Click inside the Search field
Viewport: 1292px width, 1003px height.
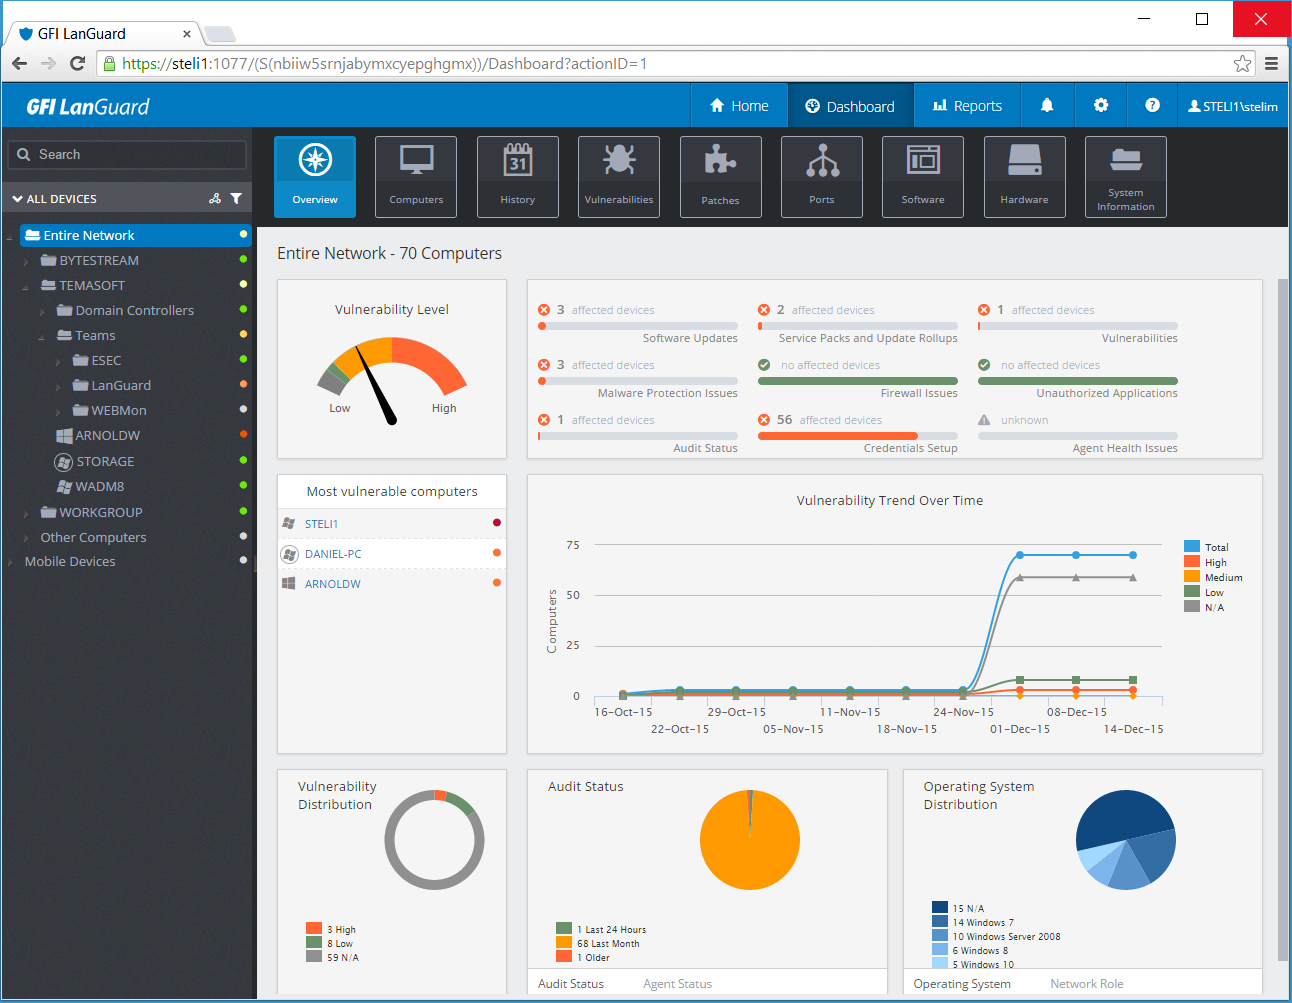[127, 155]
